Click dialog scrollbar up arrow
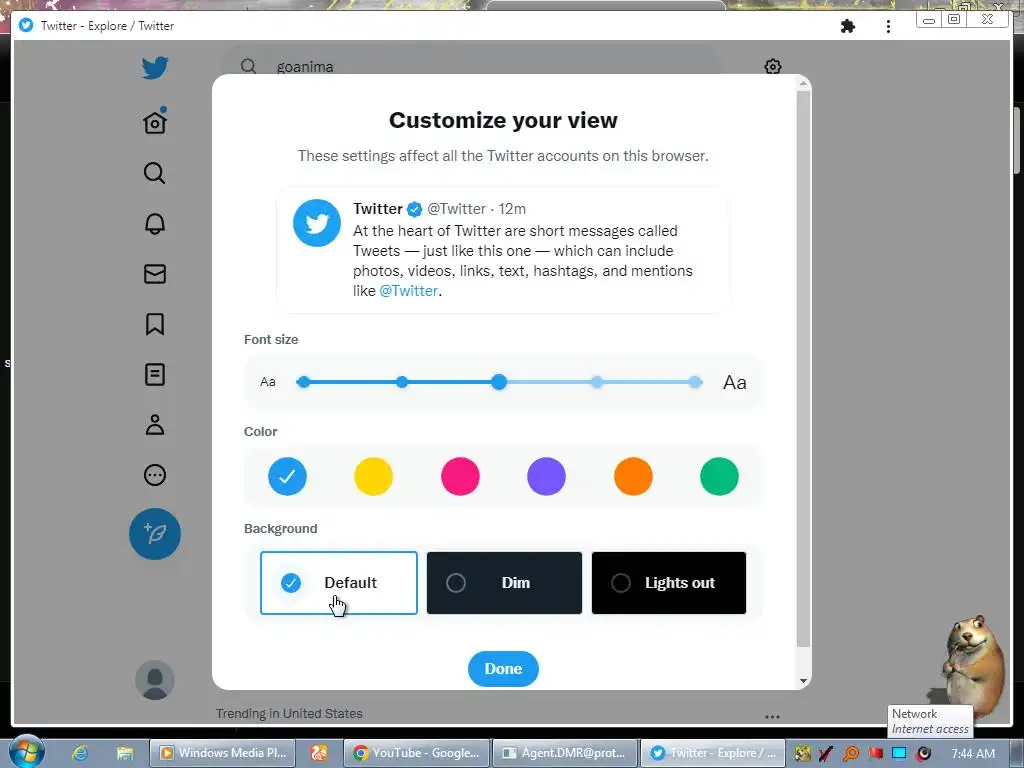The width and height of the screenshot is (1024, 768). [803, 84]
